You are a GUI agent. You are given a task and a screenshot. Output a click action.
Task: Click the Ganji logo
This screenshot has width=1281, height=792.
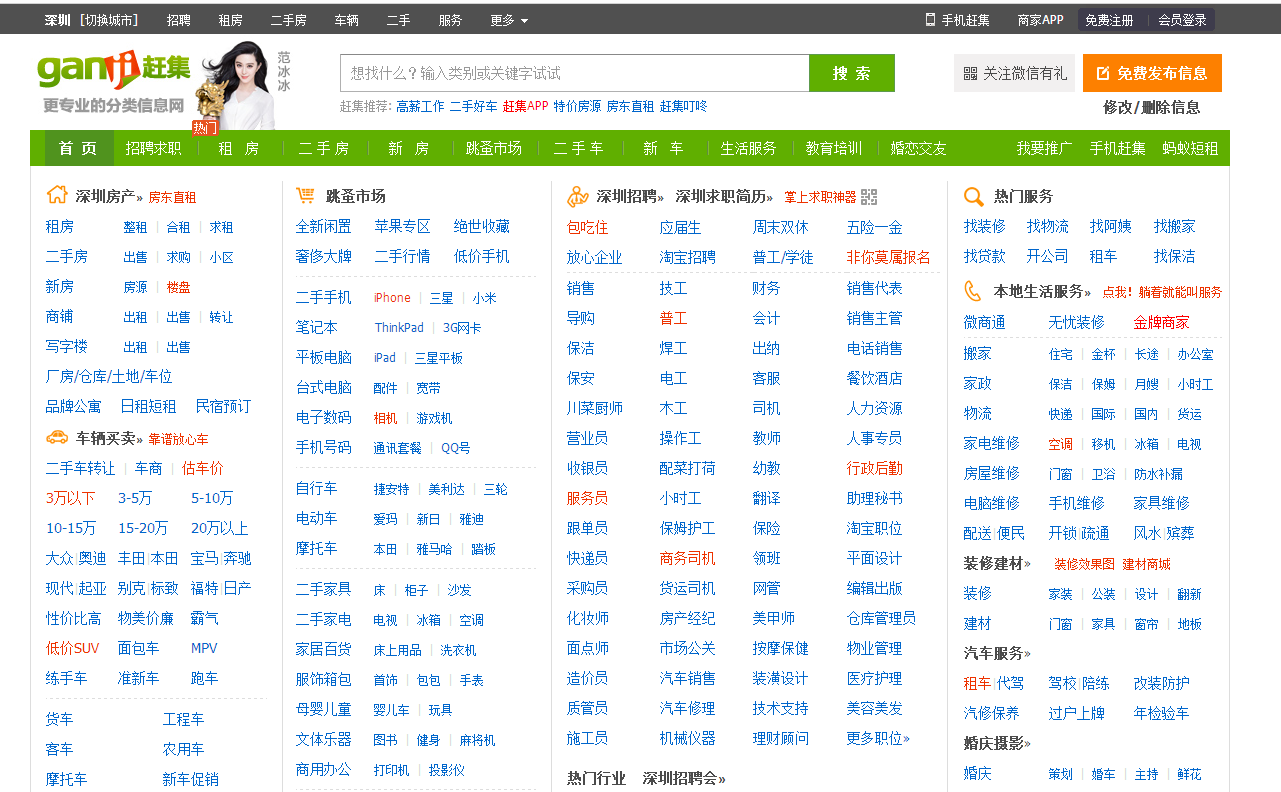[x=113, y=69]
